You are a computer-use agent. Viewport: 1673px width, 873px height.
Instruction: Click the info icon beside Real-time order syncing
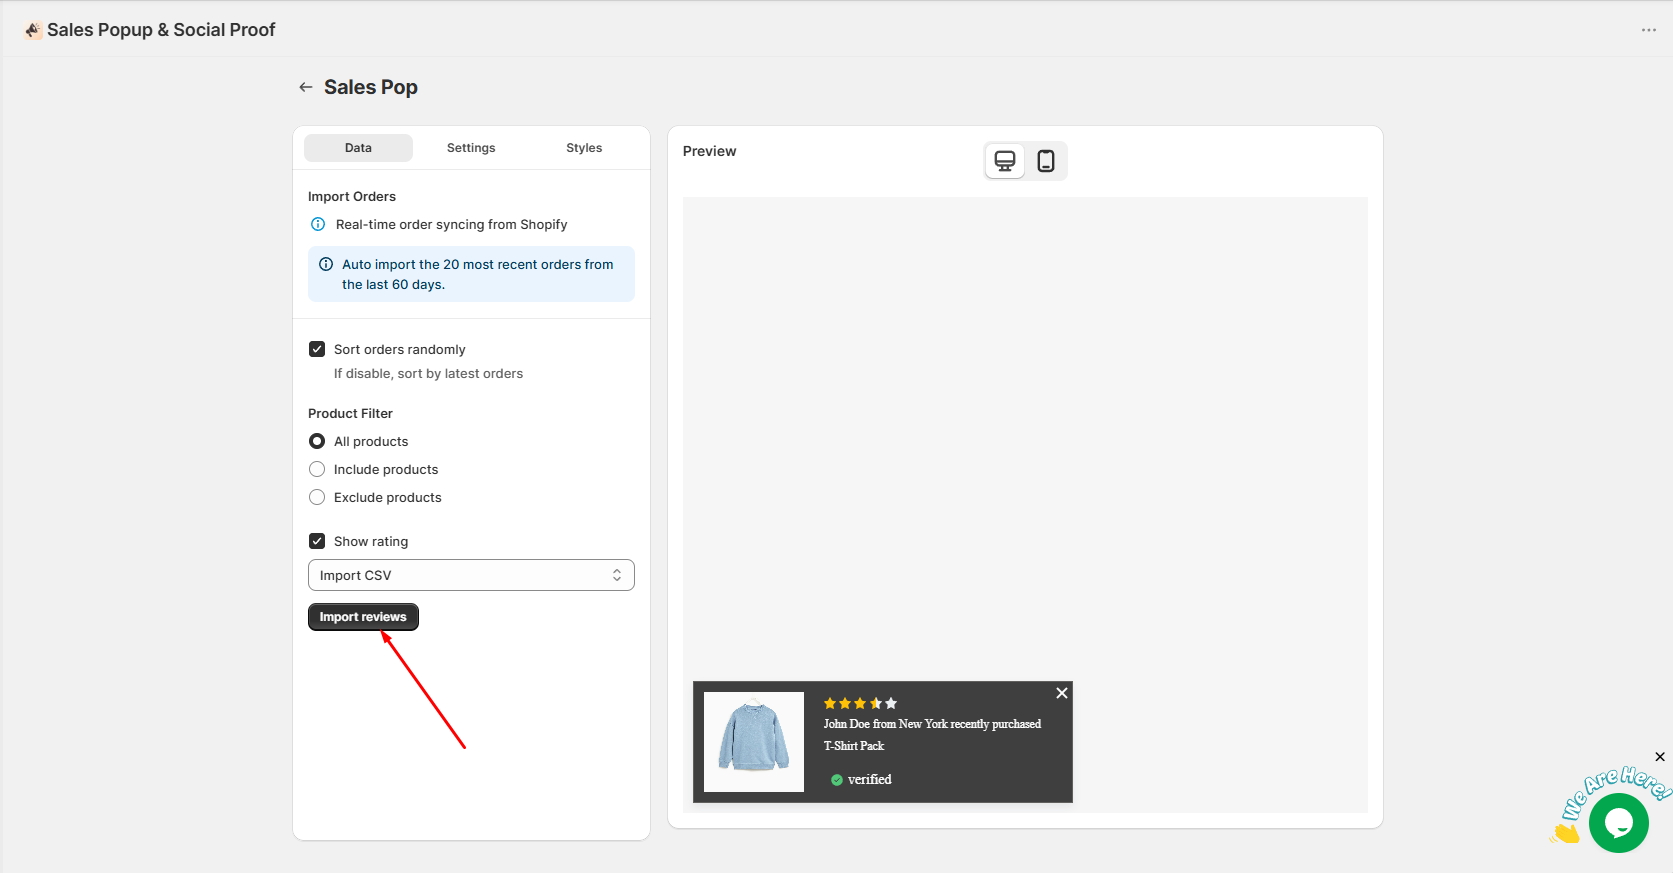coord(318,225)
